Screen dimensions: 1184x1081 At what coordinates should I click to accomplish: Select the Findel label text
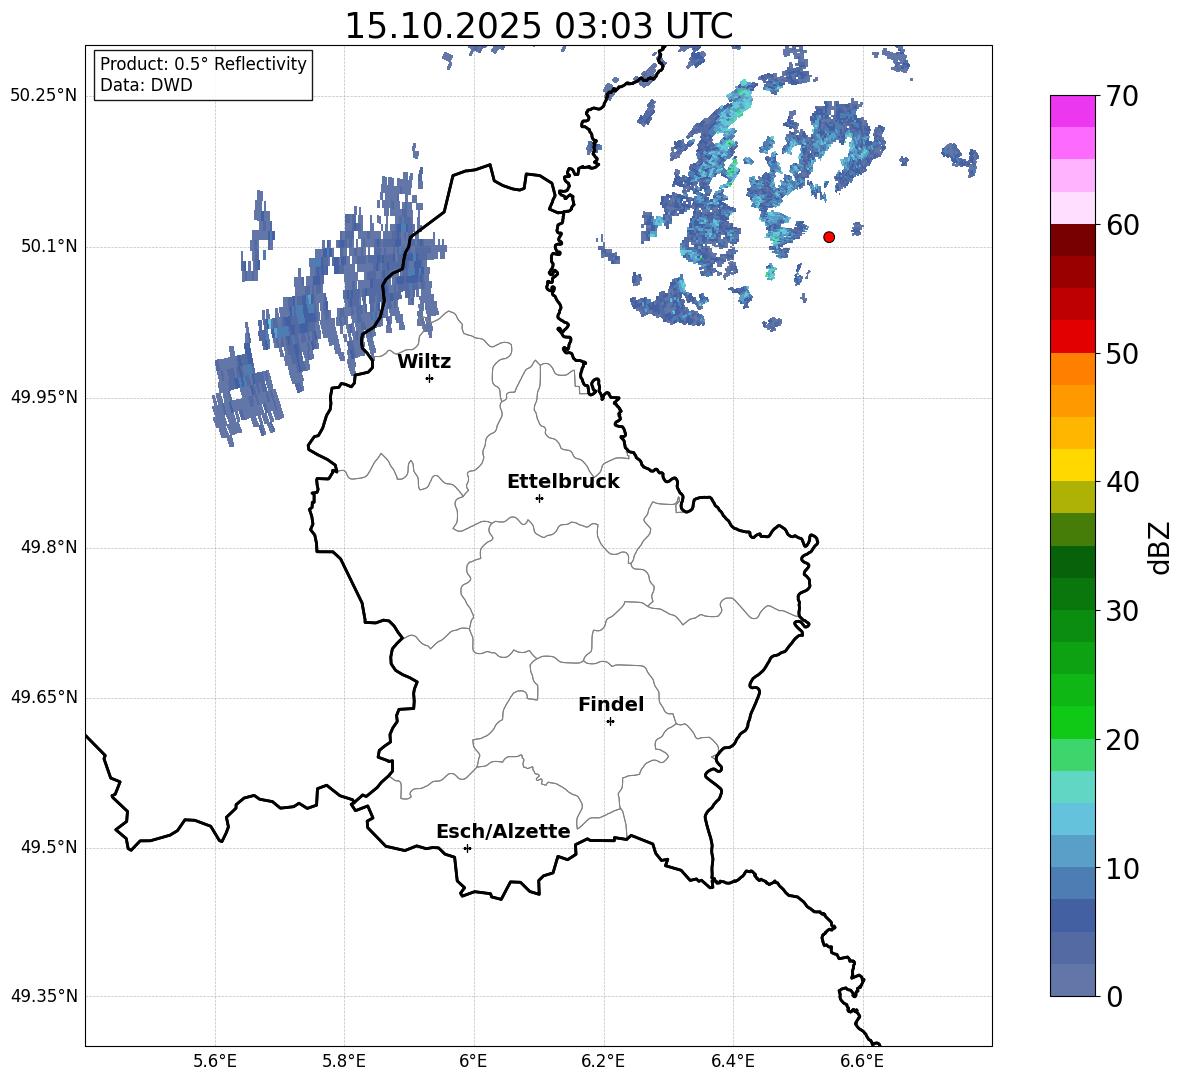611,704
